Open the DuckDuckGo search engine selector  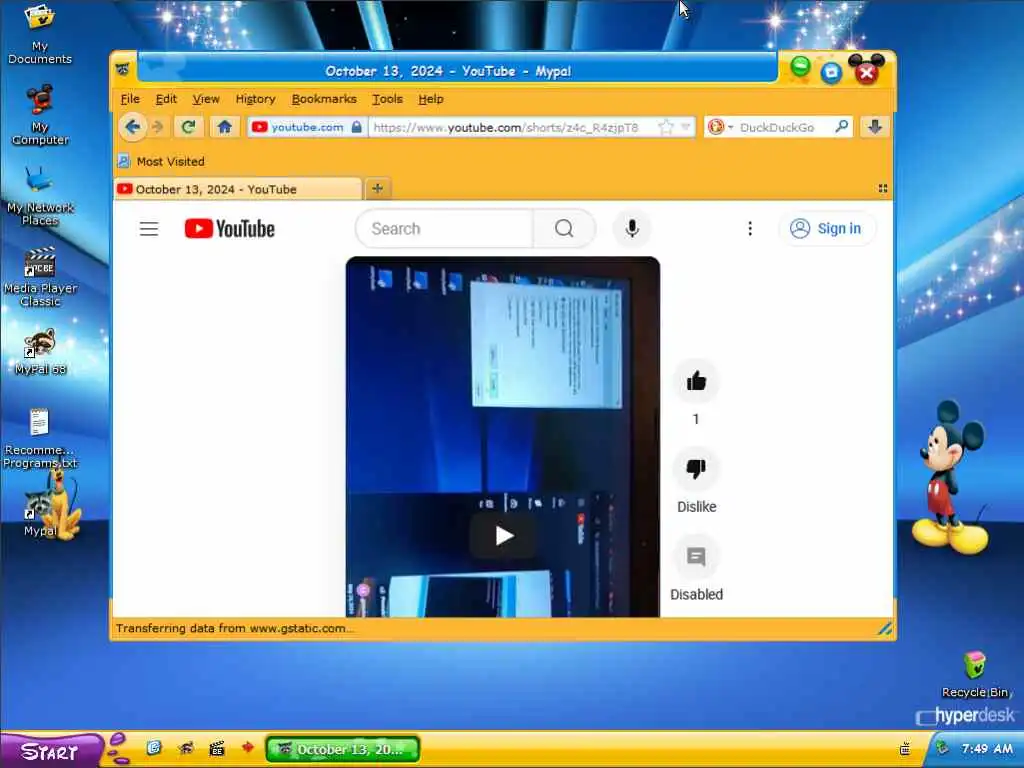[x=720, y=127]
